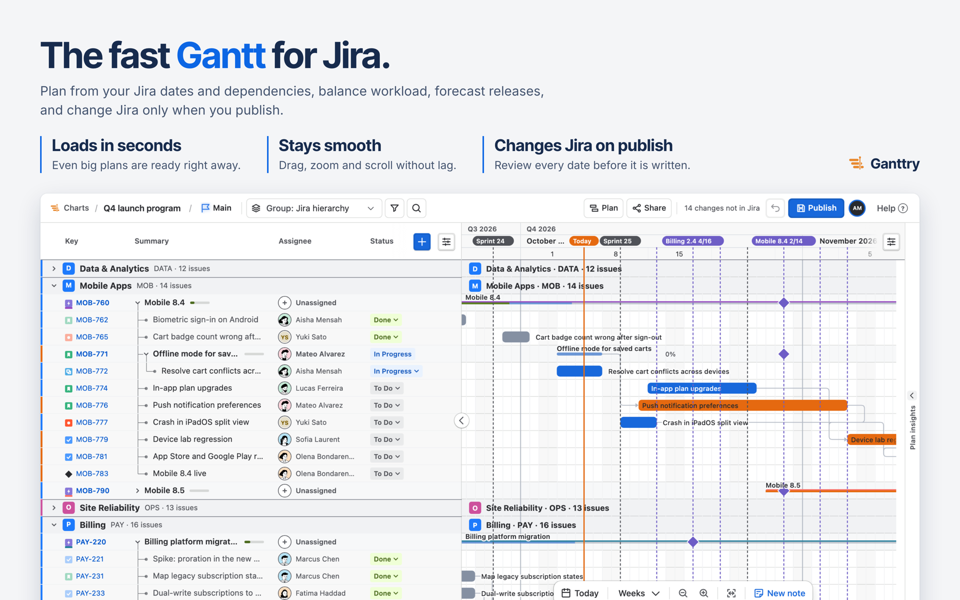Open the AM user avatar
This screenshot has height=600, width=960.
(x=857, y=208)
